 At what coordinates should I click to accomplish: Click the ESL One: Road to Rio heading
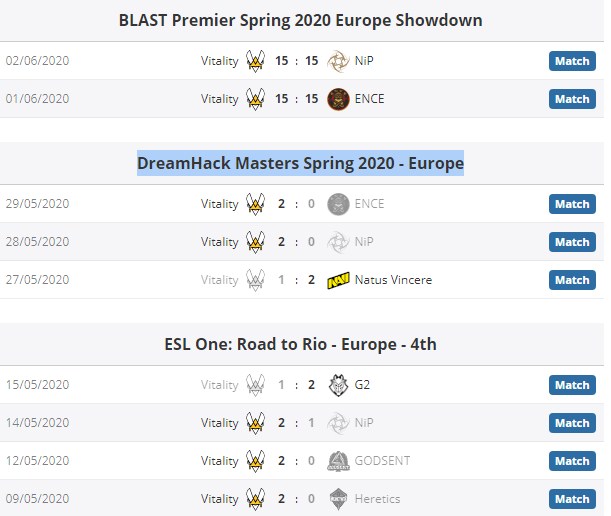[x=300, y=345]
